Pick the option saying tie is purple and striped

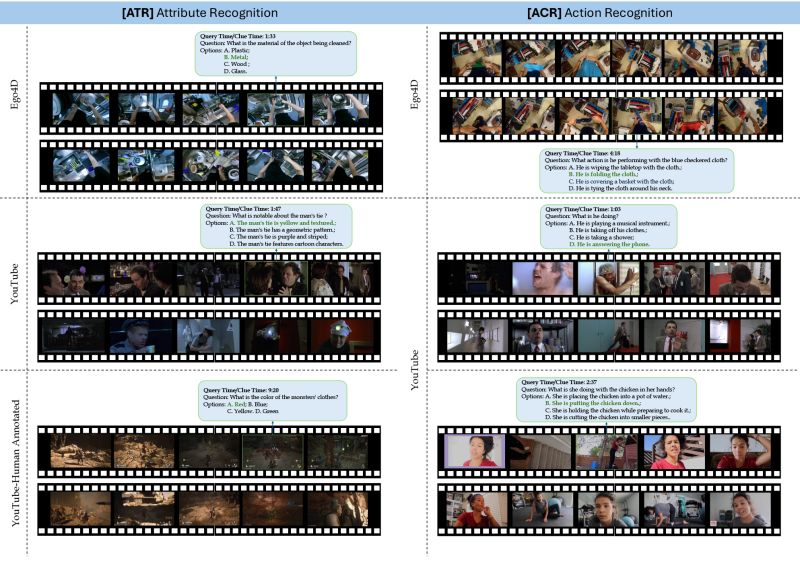279,237
